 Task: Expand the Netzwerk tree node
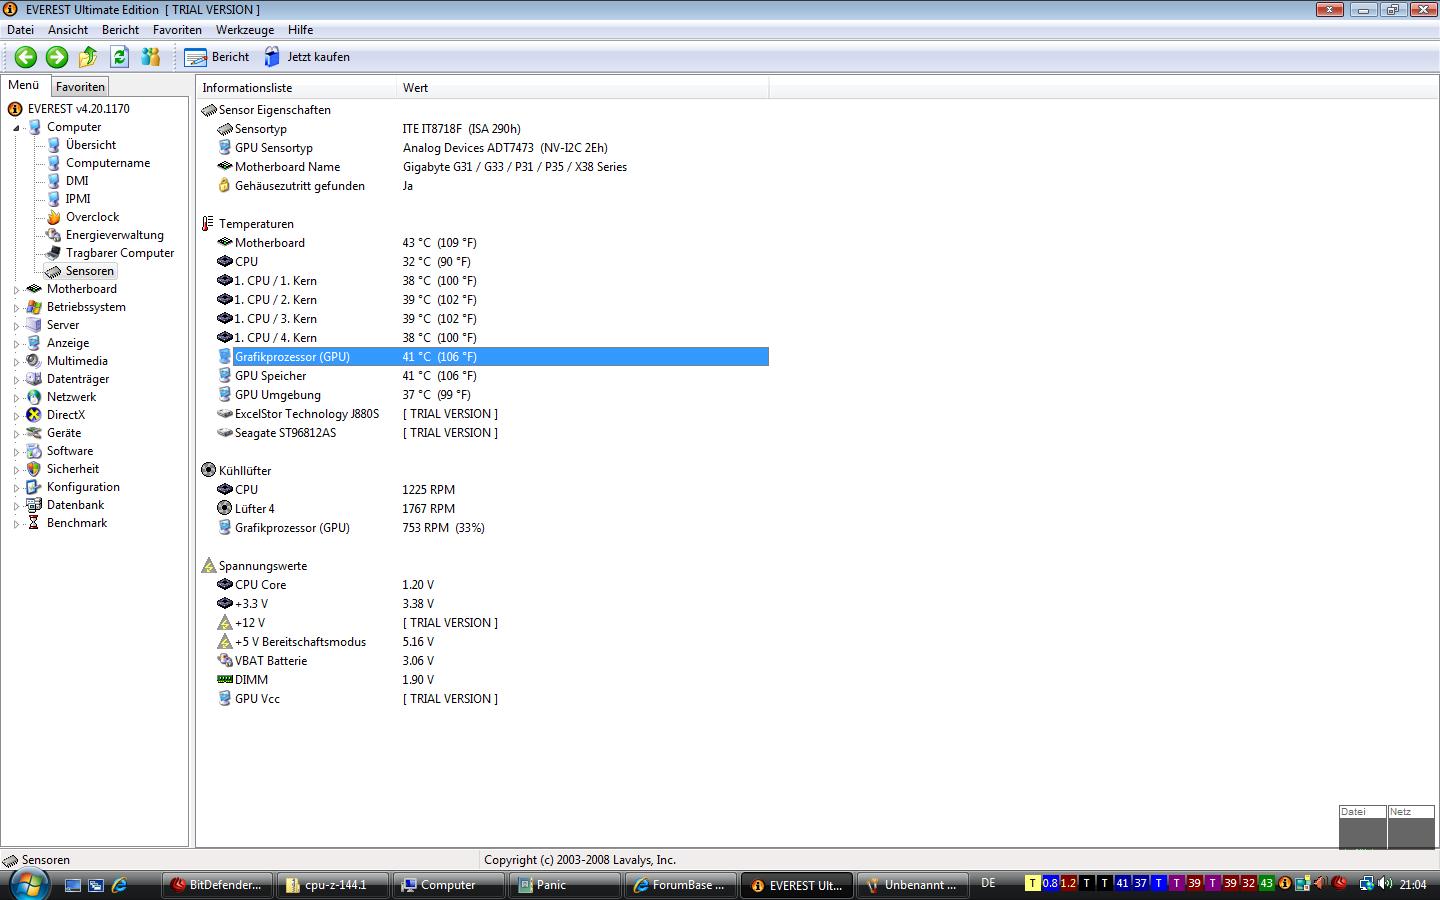(x=16, y=398)
